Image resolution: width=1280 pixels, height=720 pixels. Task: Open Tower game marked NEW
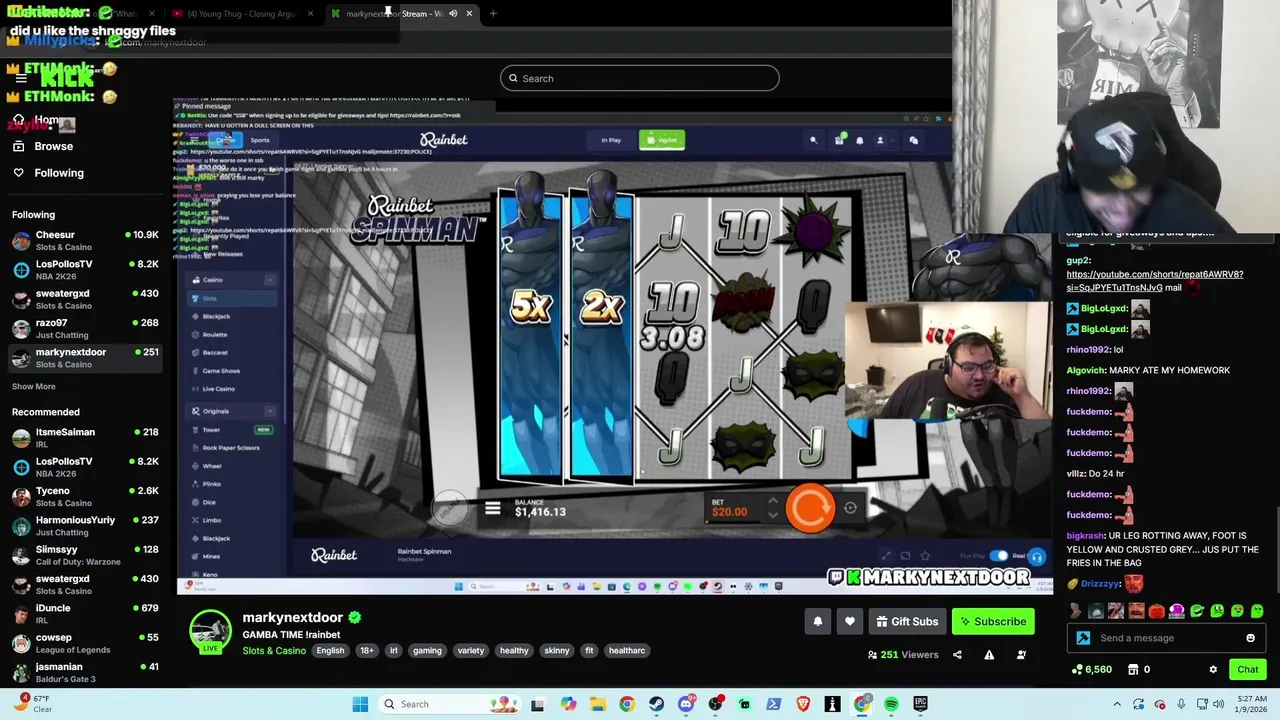[x=230, y=430]
